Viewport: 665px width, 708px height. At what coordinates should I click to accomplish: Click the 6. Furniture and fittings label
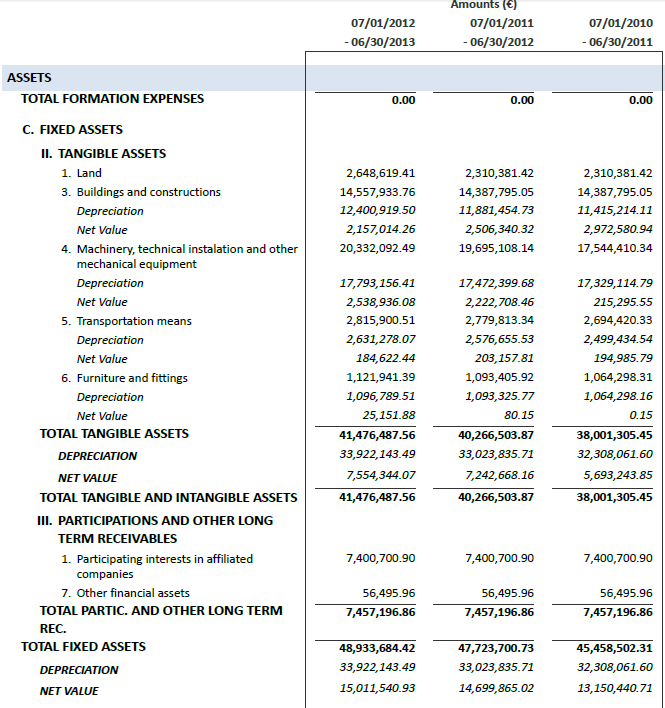124,378
